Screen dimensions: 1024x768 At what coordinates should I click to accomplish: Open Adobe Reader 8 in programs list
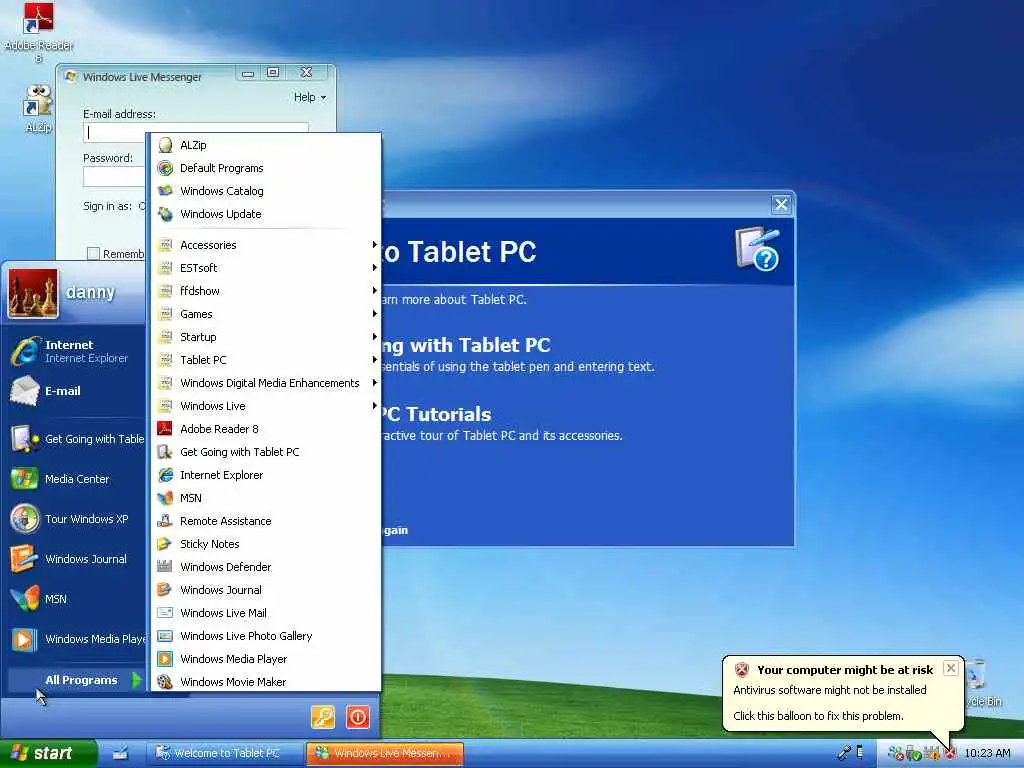coord(266,429)
